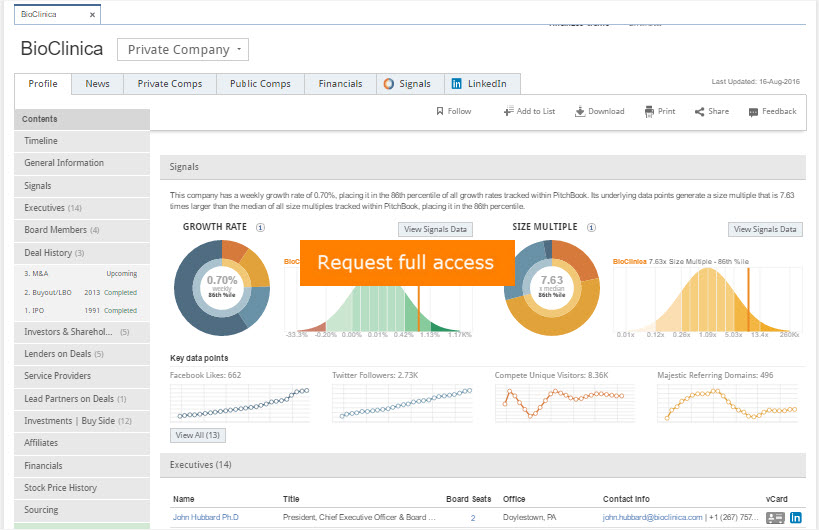Screen dimensions: 819x530
Task: Click the Size Multiple donut chart
Action: (x=552, y=288)
